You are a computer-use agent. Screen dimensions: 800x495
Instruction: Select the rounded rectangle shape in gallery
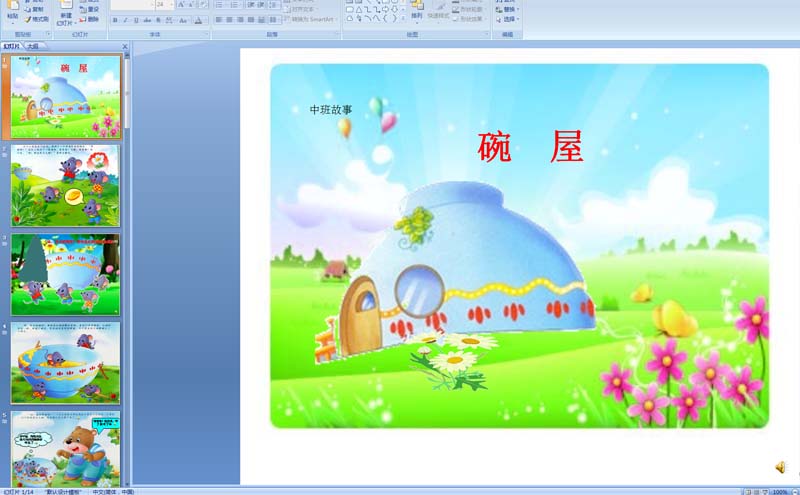point(350,10)
